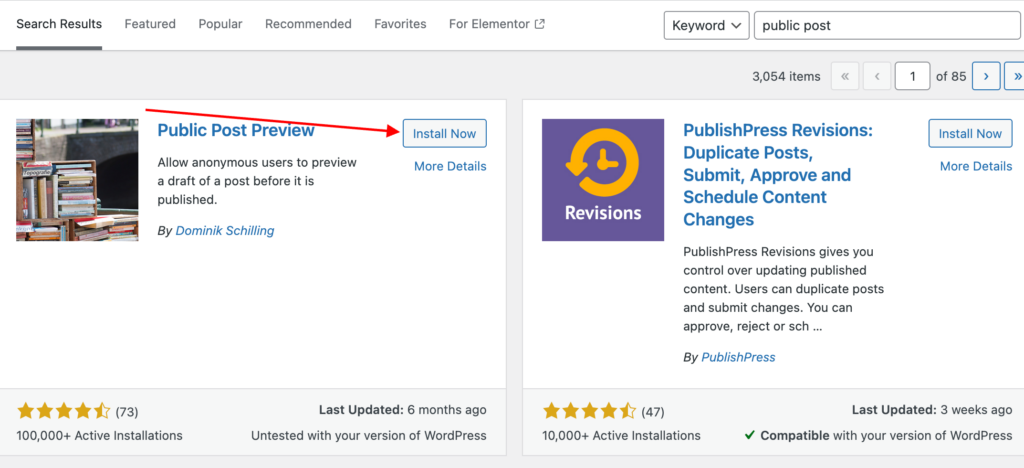Open the Recommended plugins tab
The height and width of the screenshot is (468, 1024).
(x=308, y=24)
